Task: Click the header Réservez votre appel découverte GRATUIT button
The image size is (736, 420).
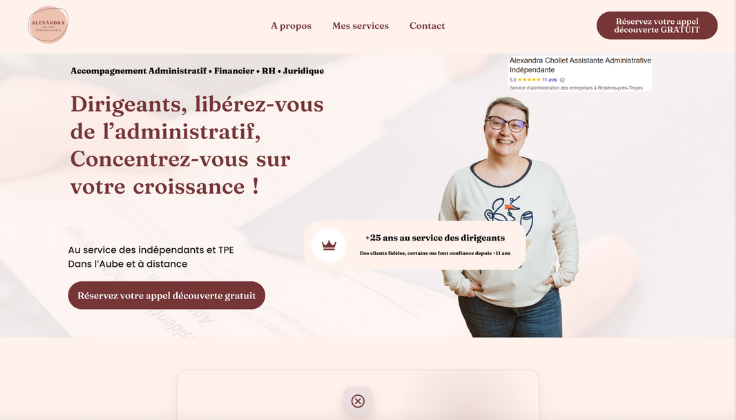Action: click(657, 25)
